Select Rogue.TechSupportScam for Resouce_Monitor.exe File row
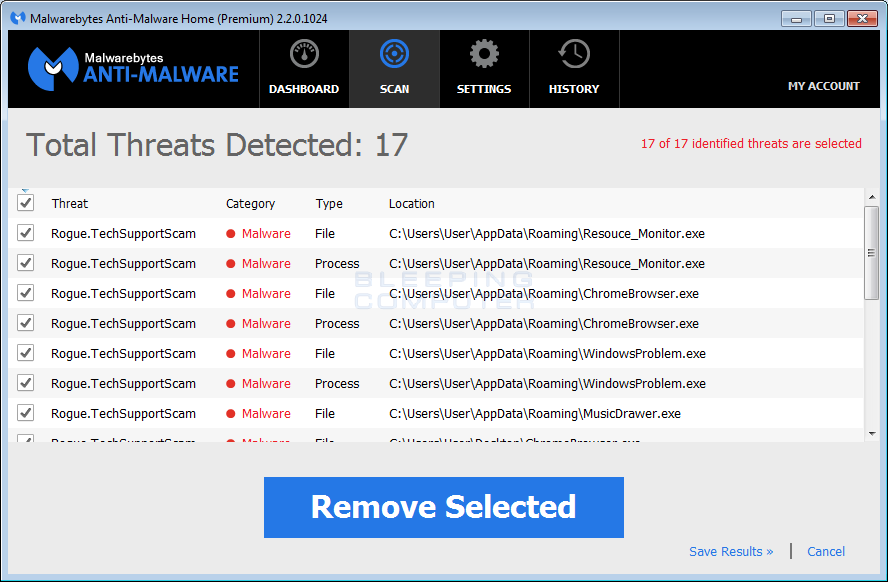The image size is (888, 582). 123,234
